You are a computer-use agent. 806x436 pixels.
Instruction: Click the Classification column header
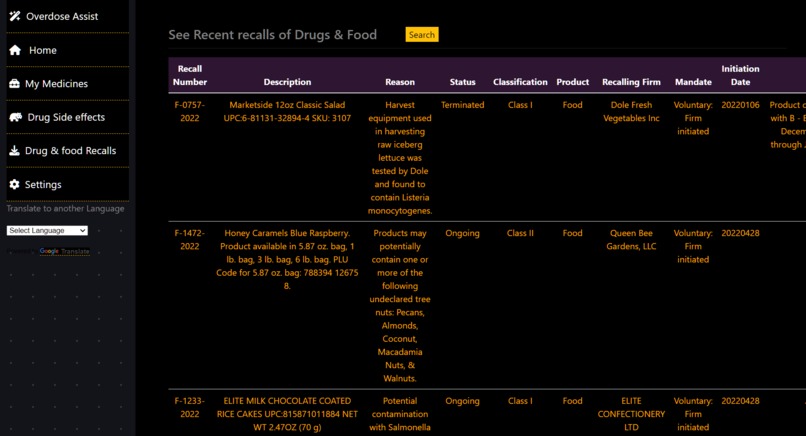pyautogui.click(x=520, y=82)
